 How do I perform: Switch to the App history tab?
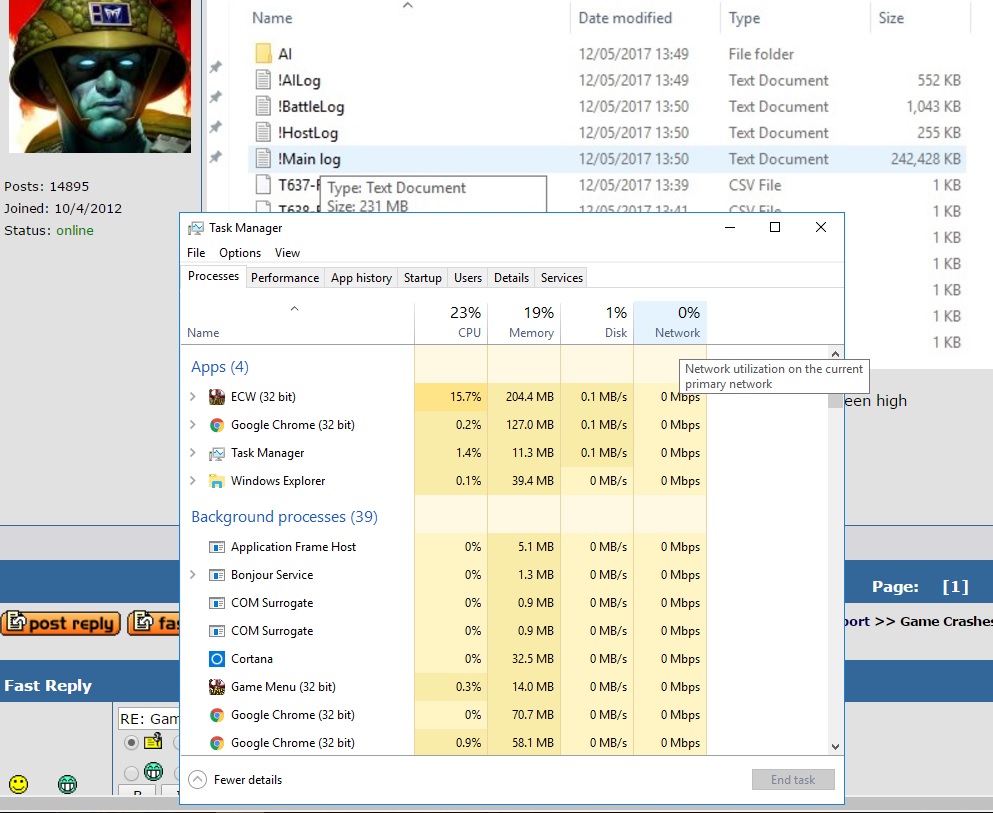[x=362, y=278]
